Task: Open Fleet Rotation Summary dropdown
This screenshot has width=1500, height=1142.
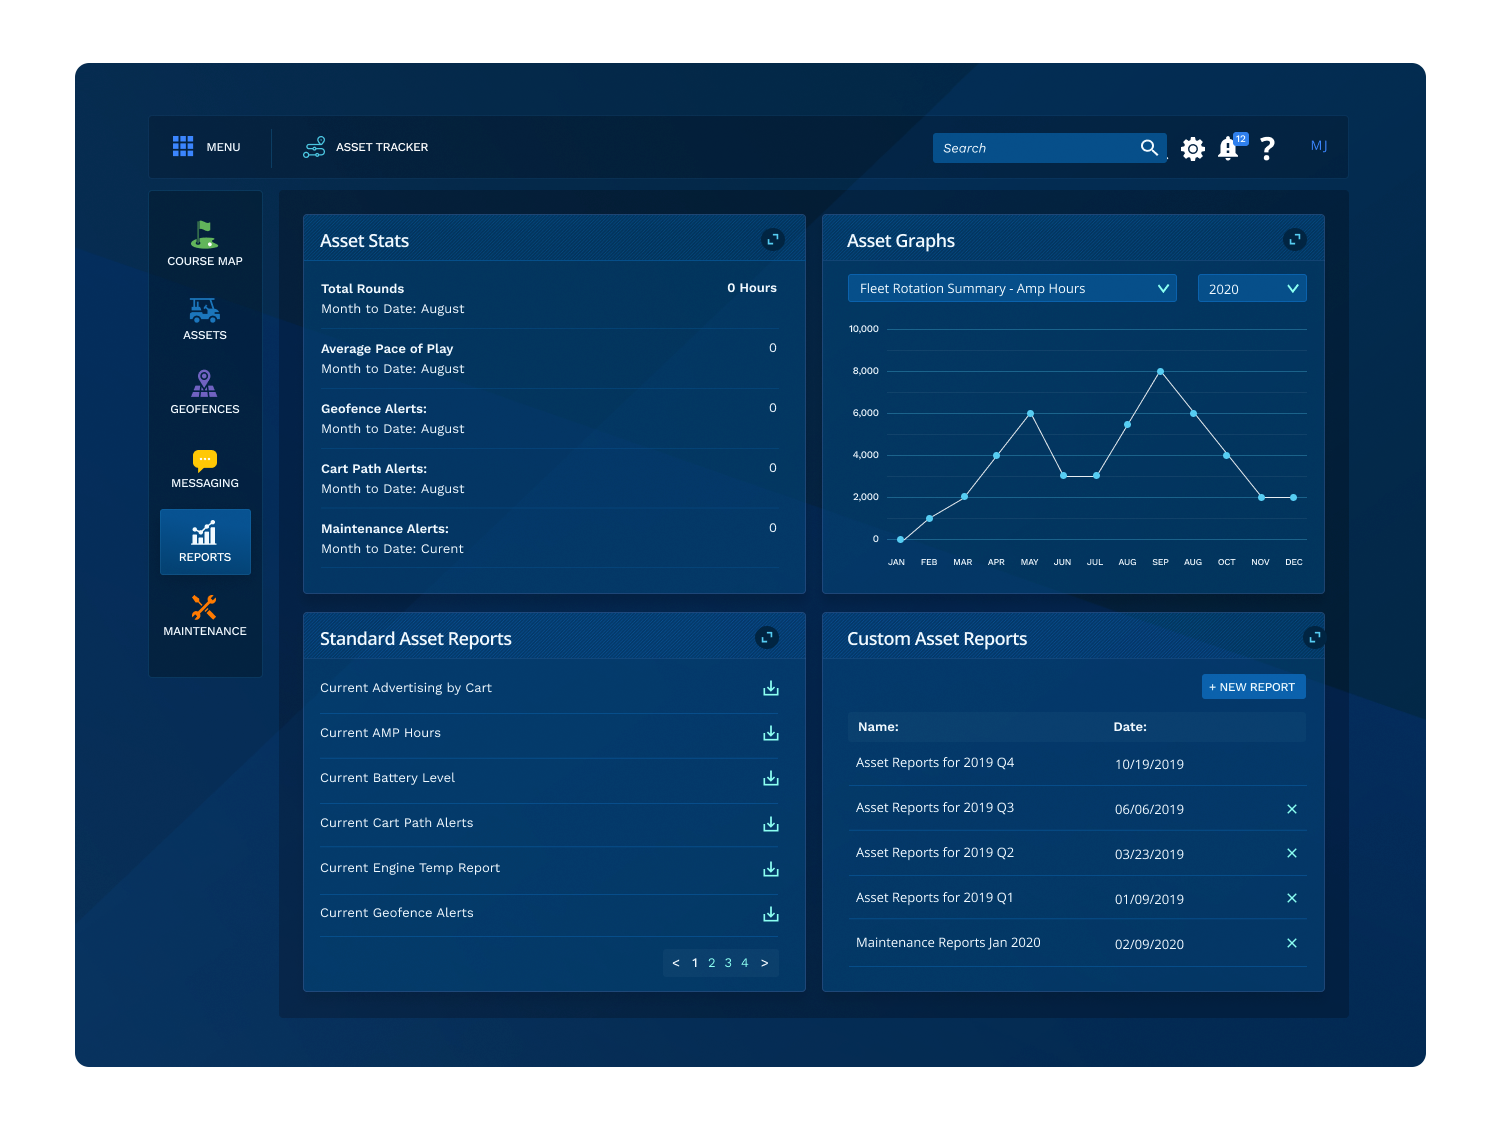Action: pos(1012,289)
